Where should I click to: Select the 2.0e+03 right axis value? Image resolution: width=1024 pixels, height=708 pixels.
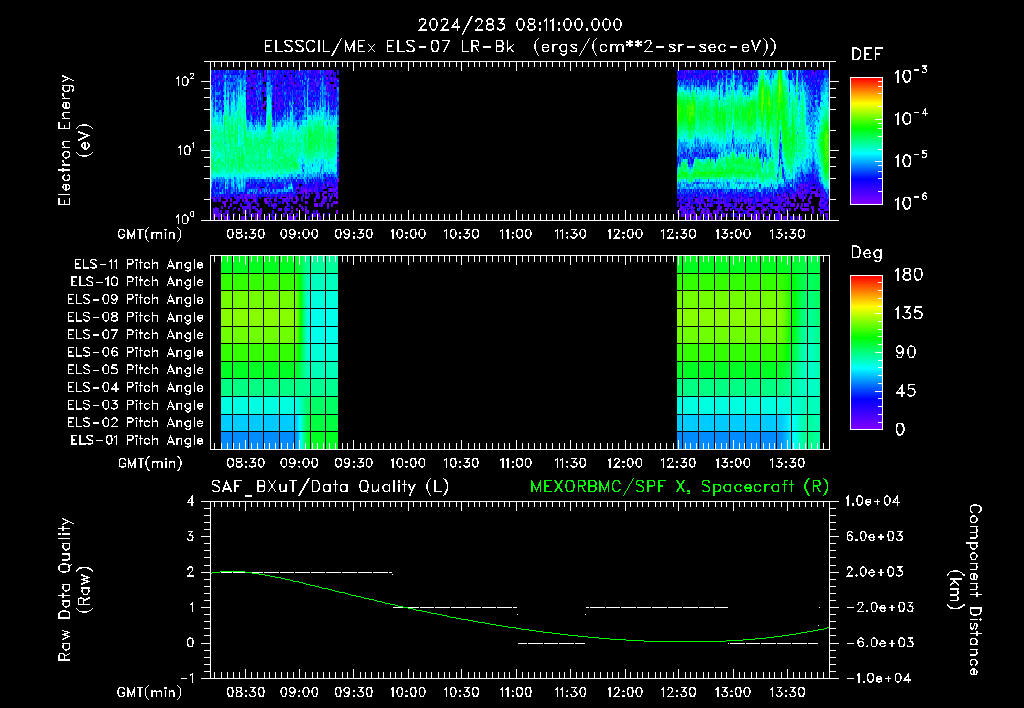[x=874, y=572]
